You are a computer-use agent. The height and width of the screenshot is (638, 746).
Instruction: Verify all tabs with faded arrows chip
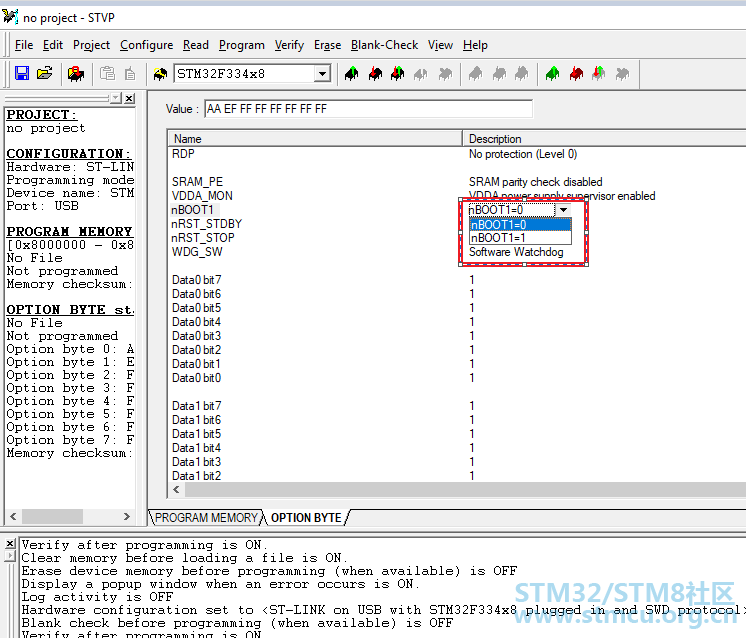pyautogui.click(x=599, y=74)
